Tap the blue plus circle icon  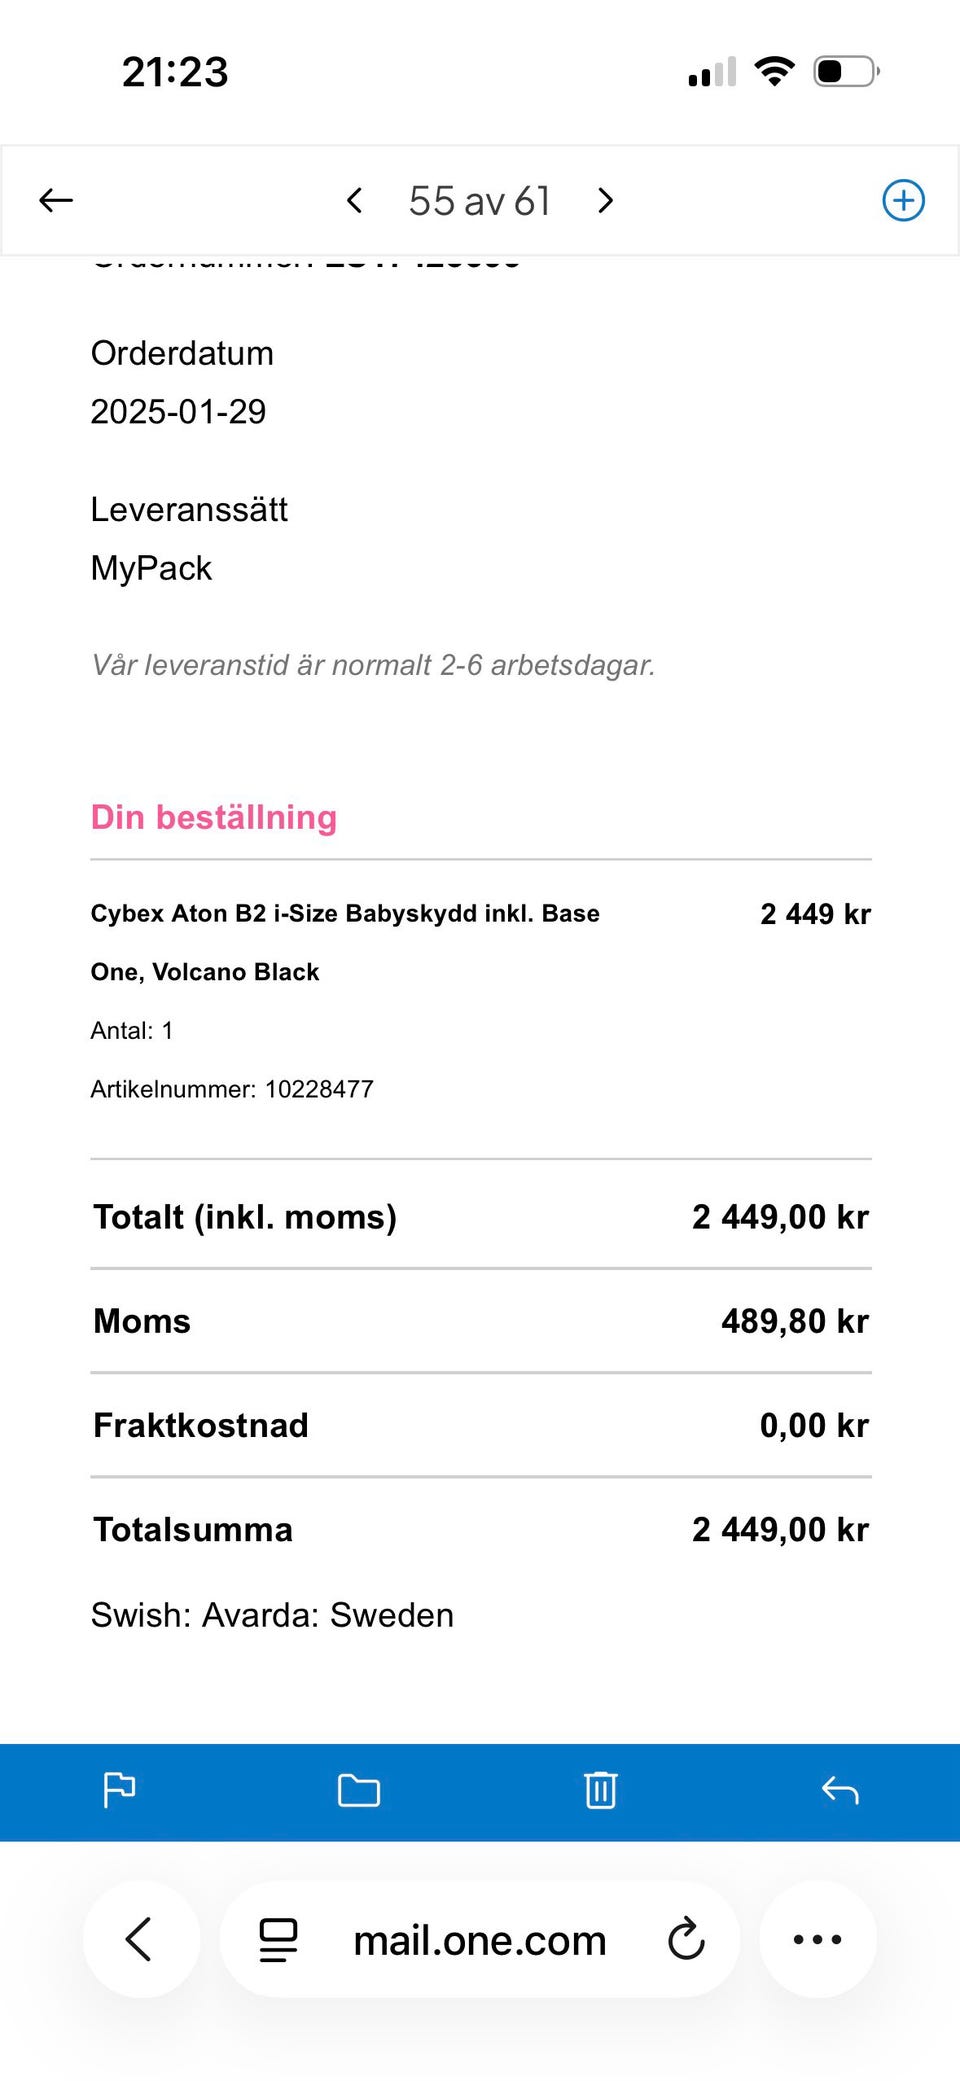(903, 200)
